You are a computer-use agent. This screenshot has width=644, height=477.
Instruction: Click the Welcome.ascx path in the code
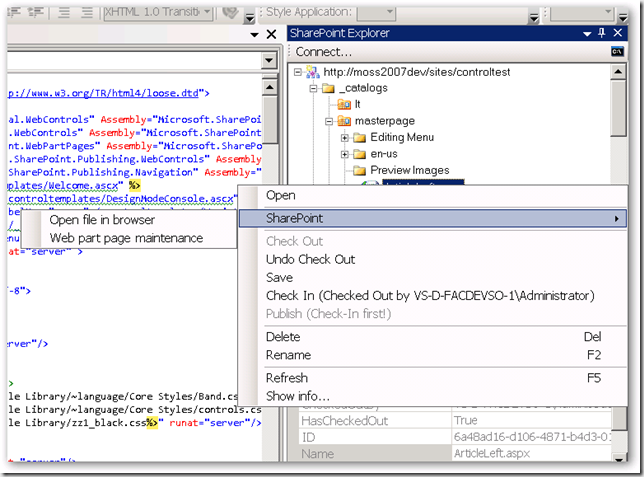pos(63,186)
